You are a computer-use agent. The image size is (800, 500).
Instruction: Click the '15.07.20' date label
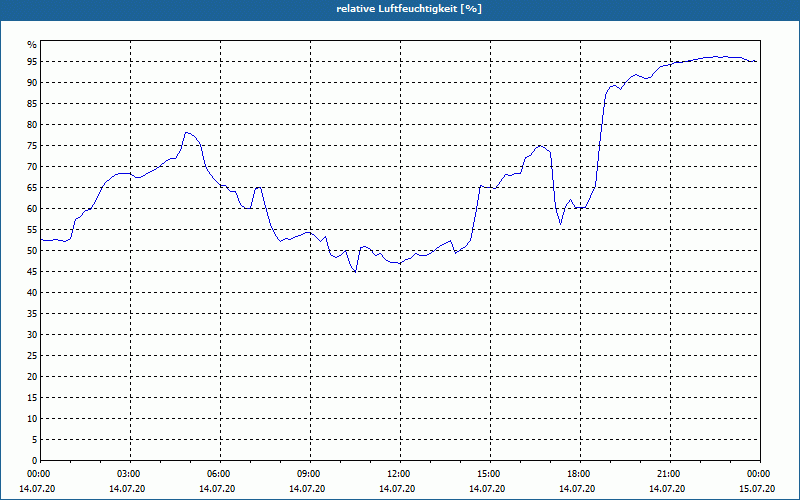pyautogui.click(x=757, y=489)
